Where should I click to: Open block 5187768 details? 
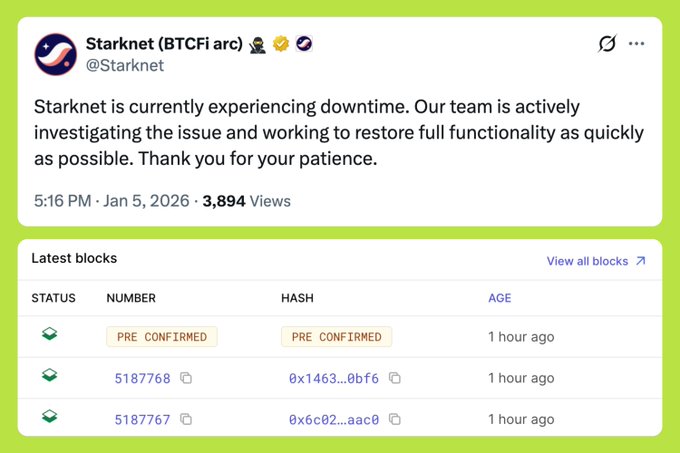point(143,378)
